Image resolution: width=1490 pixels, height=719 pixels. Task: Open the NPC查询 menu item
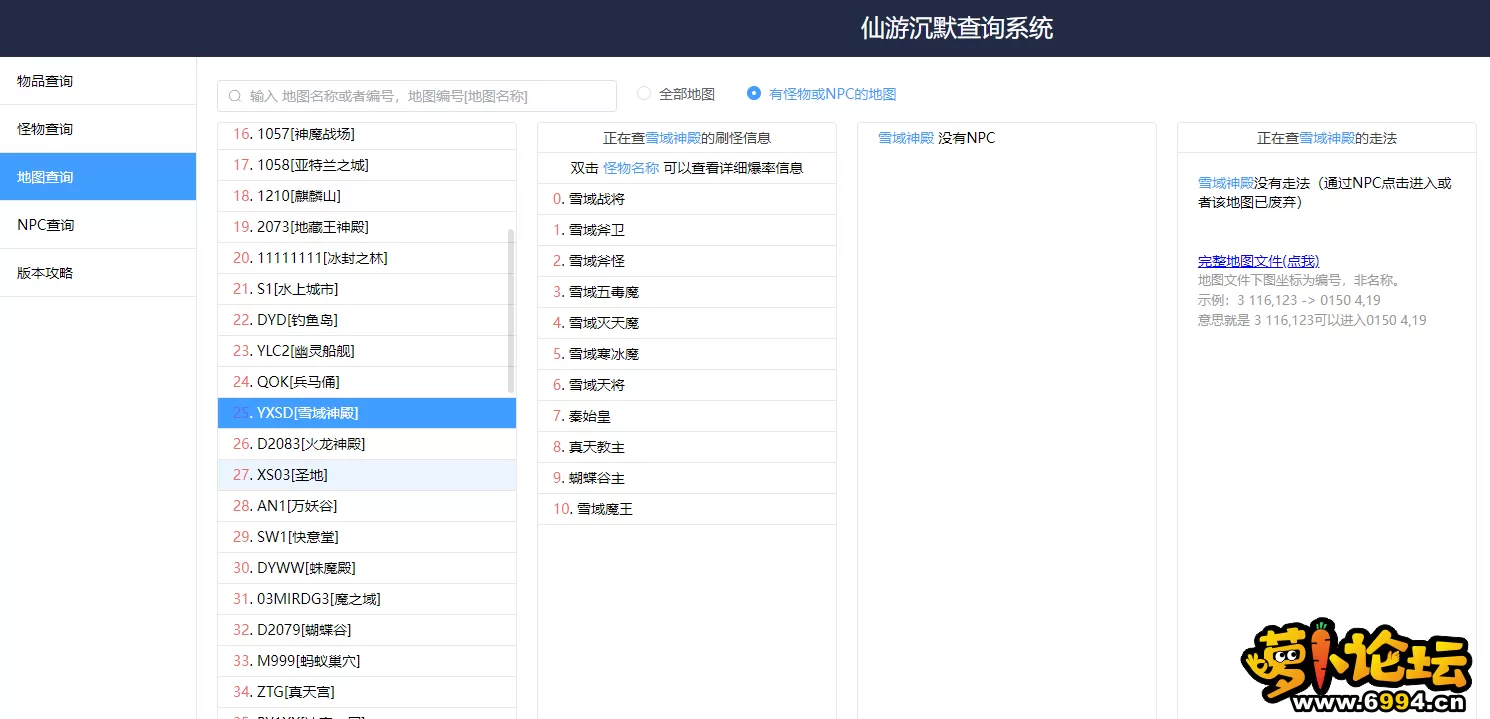(x=98, y=225)
